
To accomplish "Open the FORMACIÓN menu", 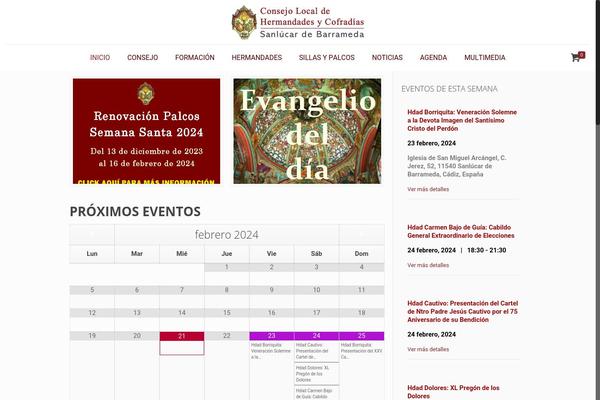I will 195,57.
